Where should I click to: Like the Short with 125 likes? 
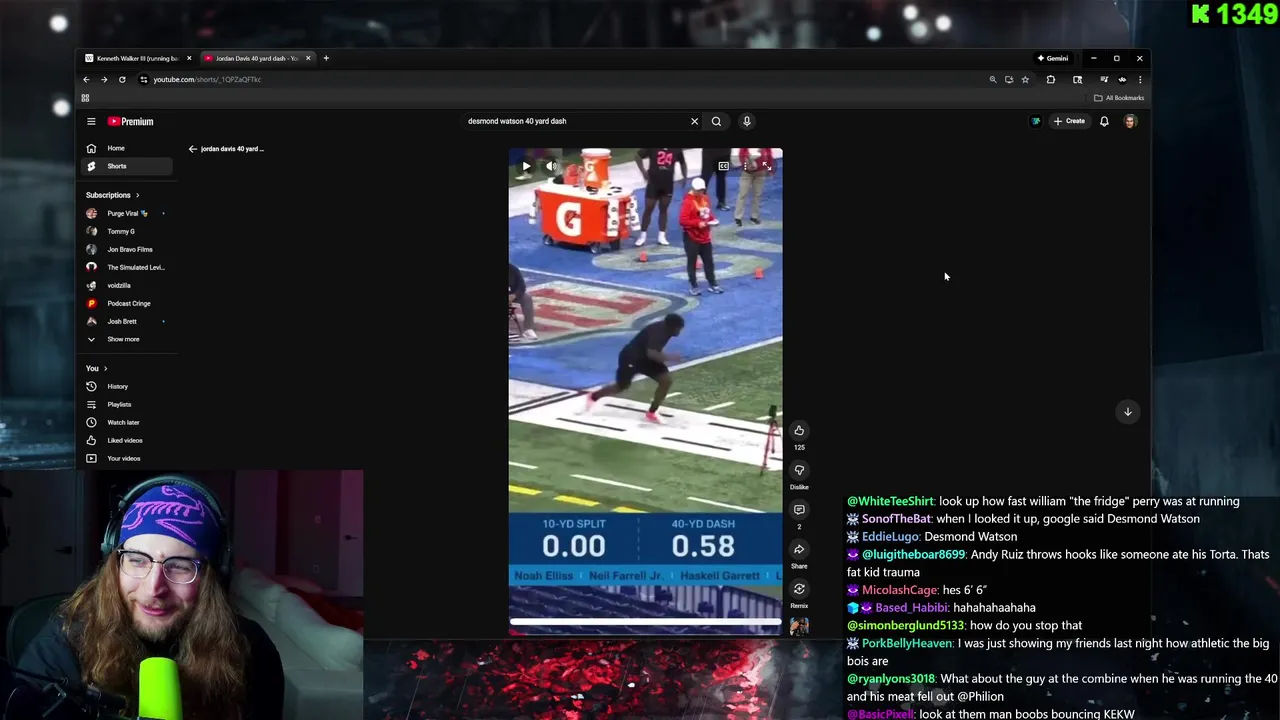(799, 430)
